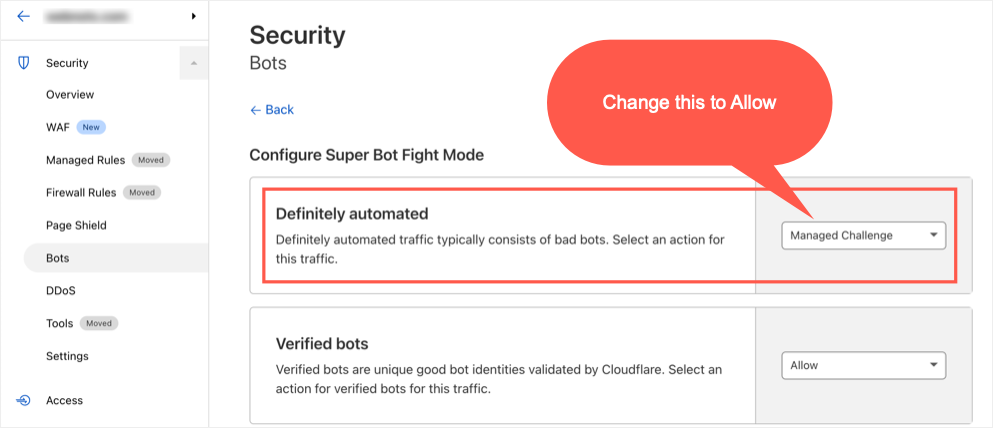Screen dimensions: 993x428
Task: Go to Security Overview
Action: (x=70, y=95)
